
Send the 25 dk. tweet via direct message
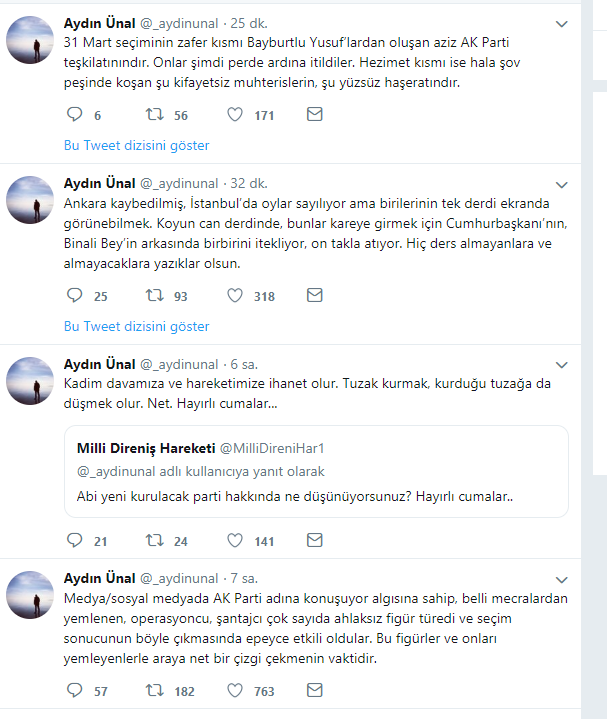315,114
